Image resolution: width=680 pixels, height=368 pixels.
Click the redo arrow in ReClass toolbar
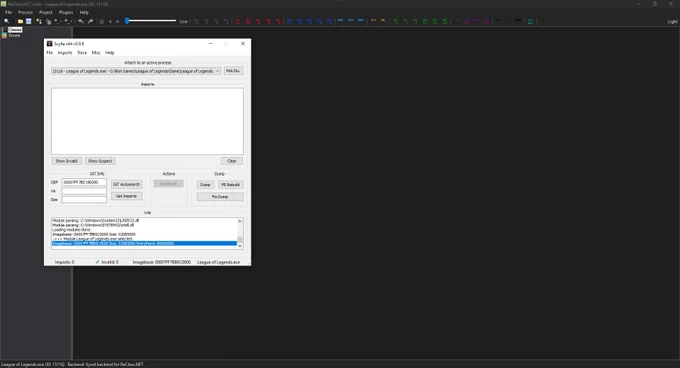(x=90, y=21)
